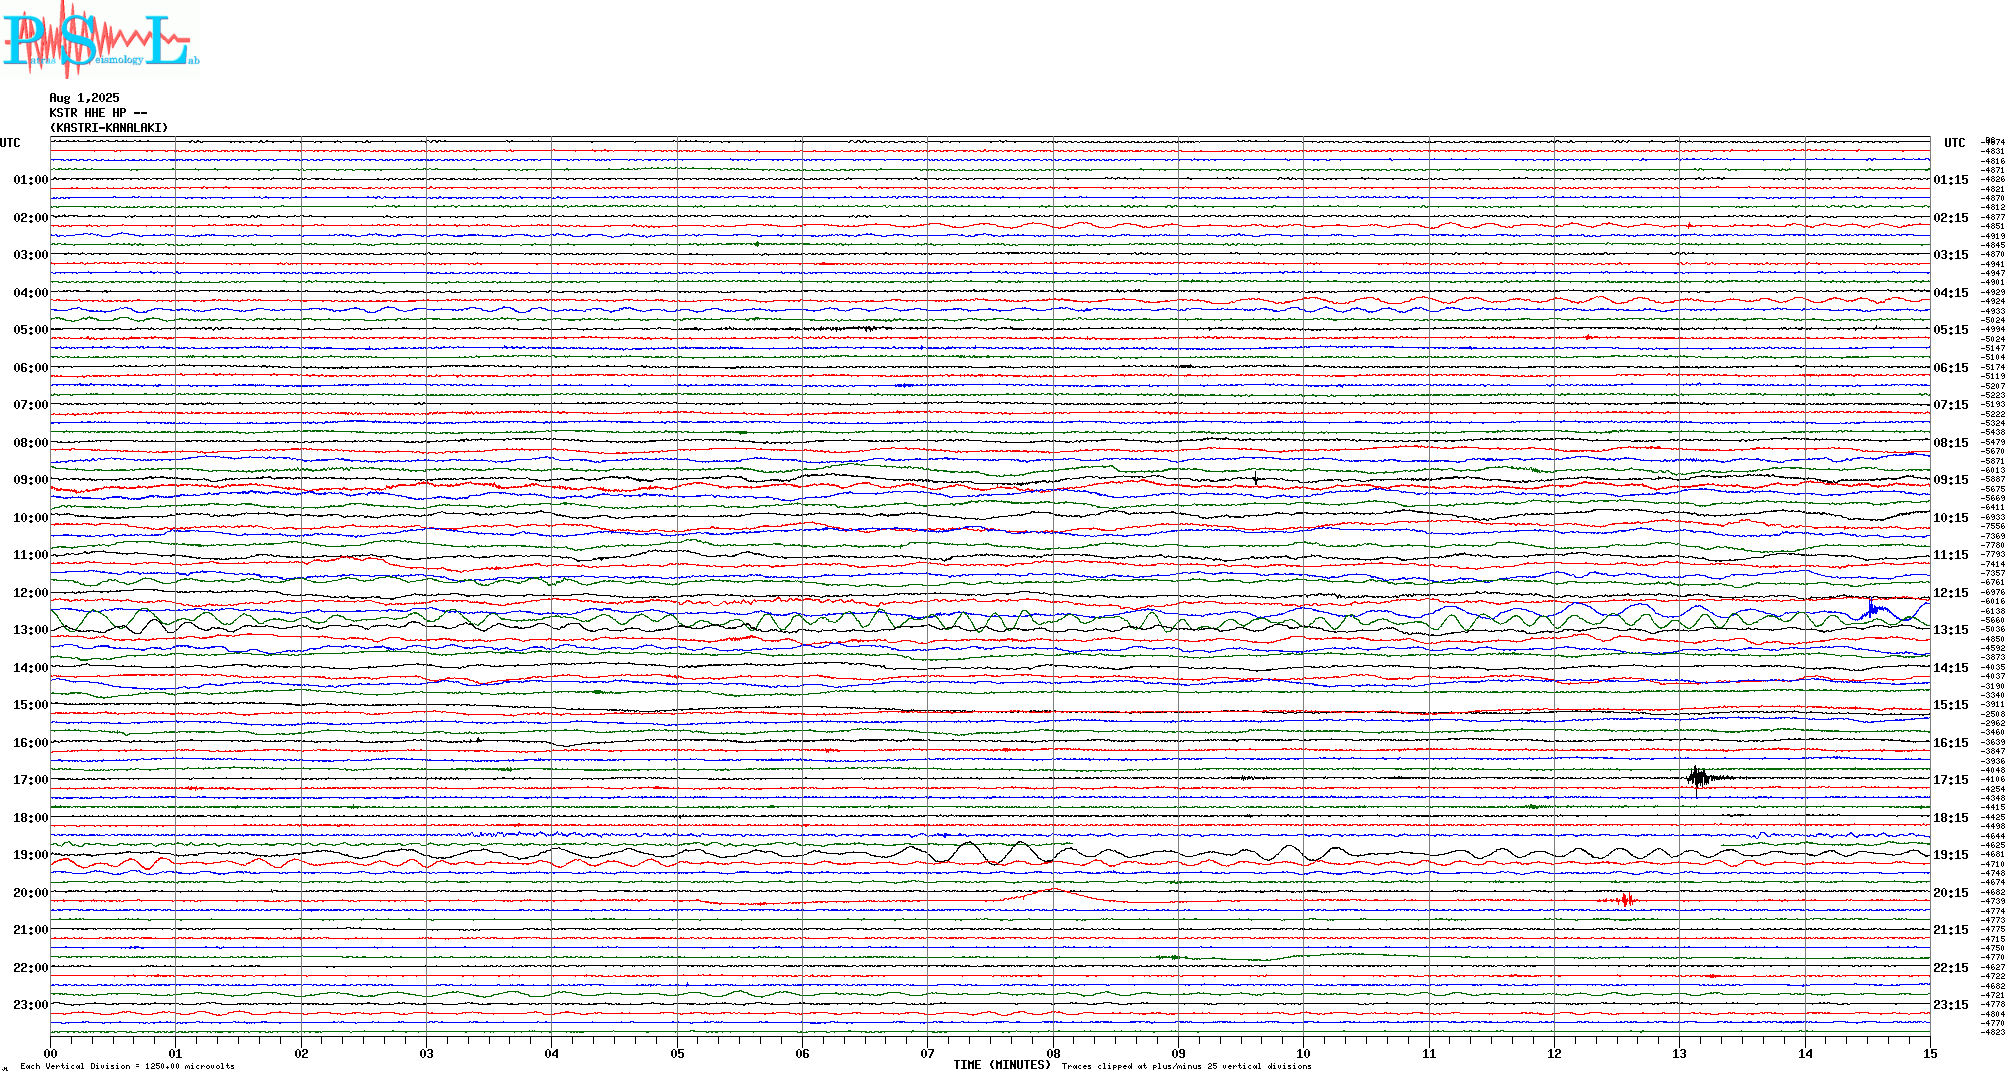The width and height of the screenshot is (2010, 1080).
Task: Click the "12:15" right-side time label
Action: tap(1951, 593)
